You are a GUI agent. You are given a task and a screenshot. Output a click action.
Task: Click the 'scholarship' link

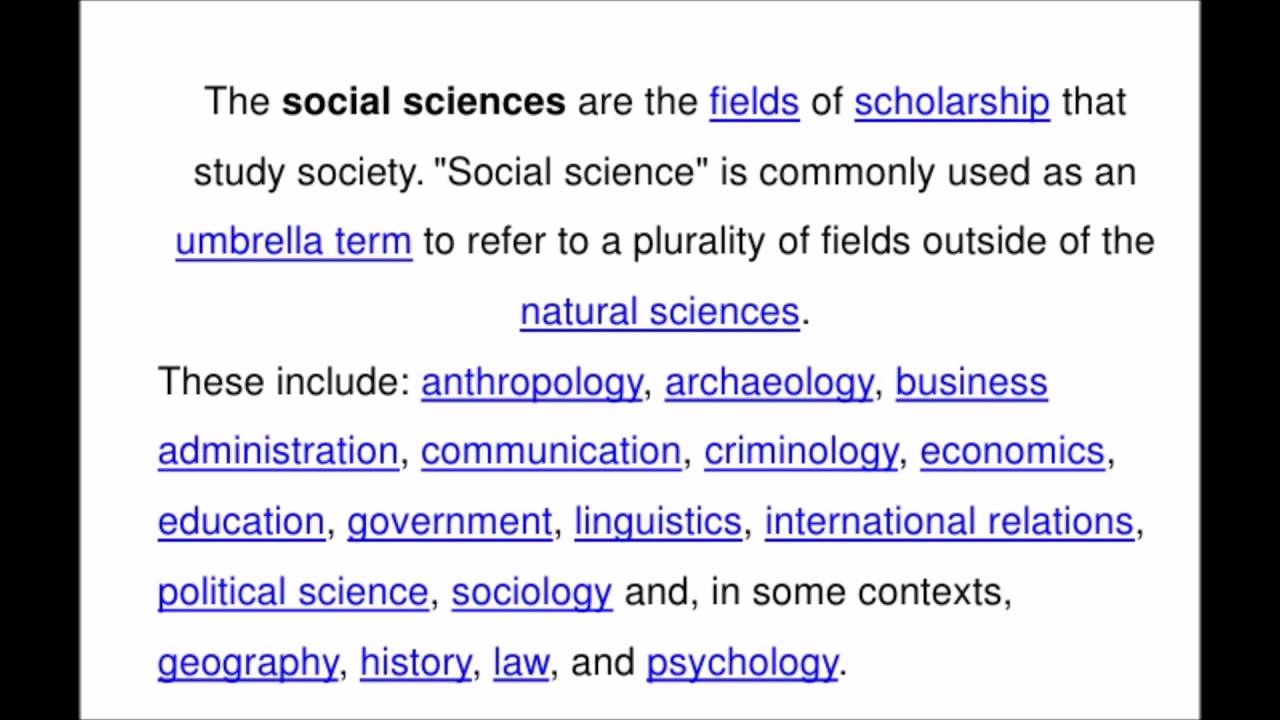coord(951,102)
